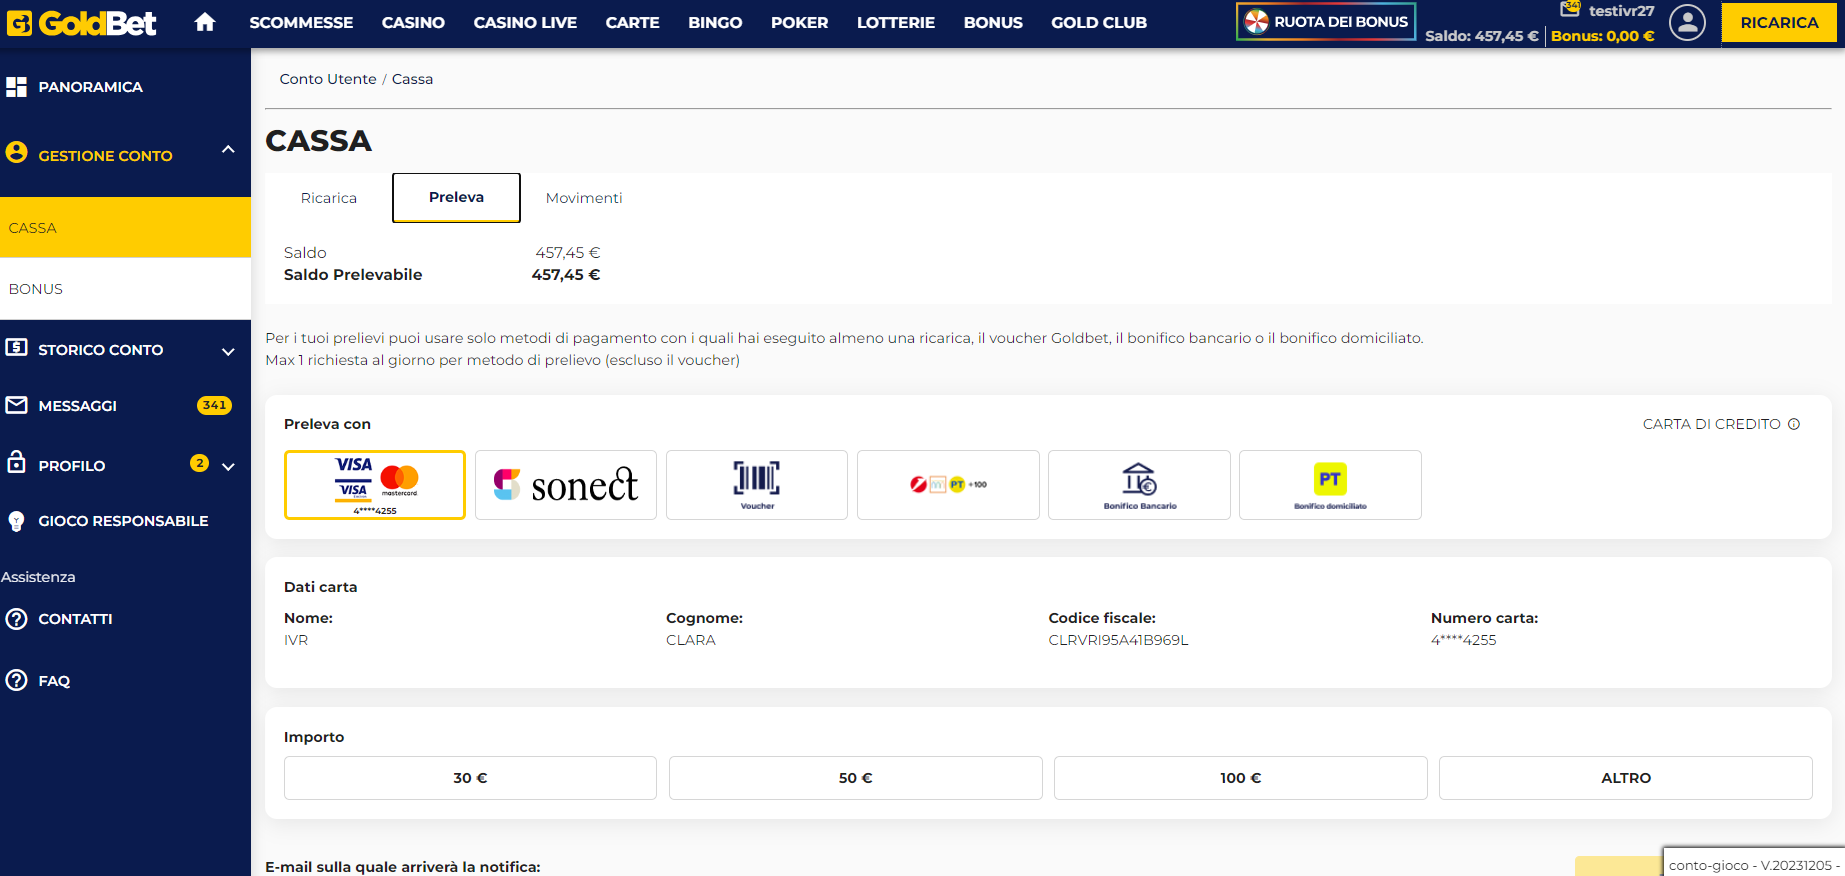The width and height of the screenshot is (1845, 876).
Task: Click the 341 messages badge
Action: pyautogui.click(x=214, y=405)
